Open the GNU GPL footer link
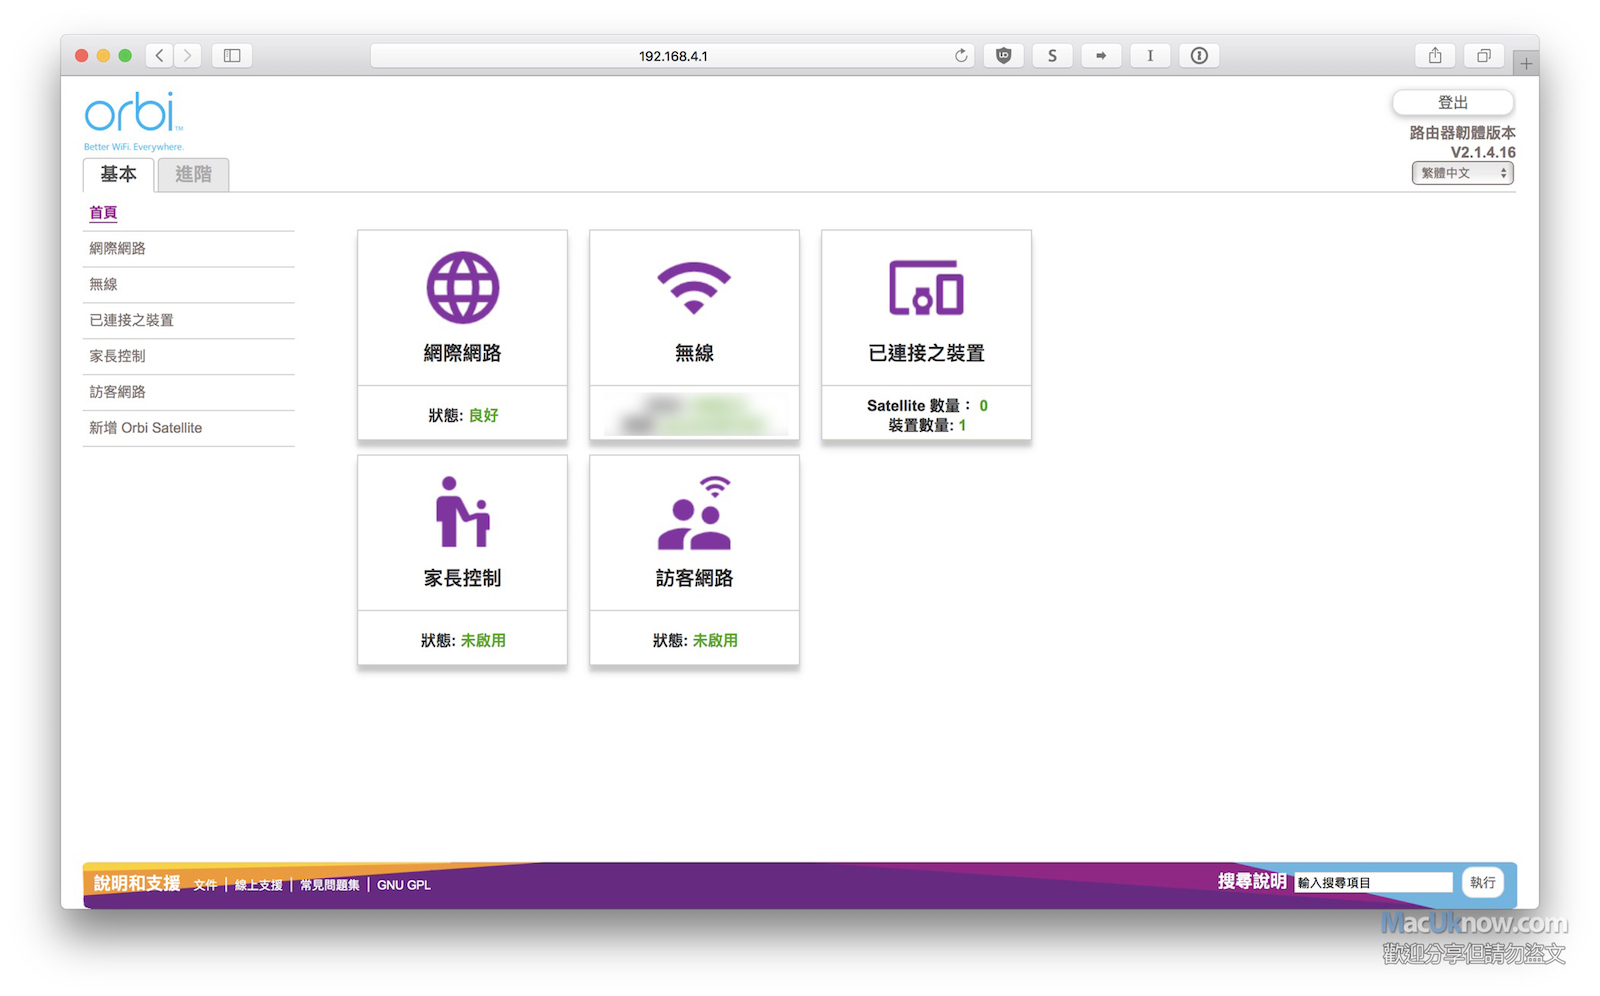 pyautogui.click(x=404, y=885)
